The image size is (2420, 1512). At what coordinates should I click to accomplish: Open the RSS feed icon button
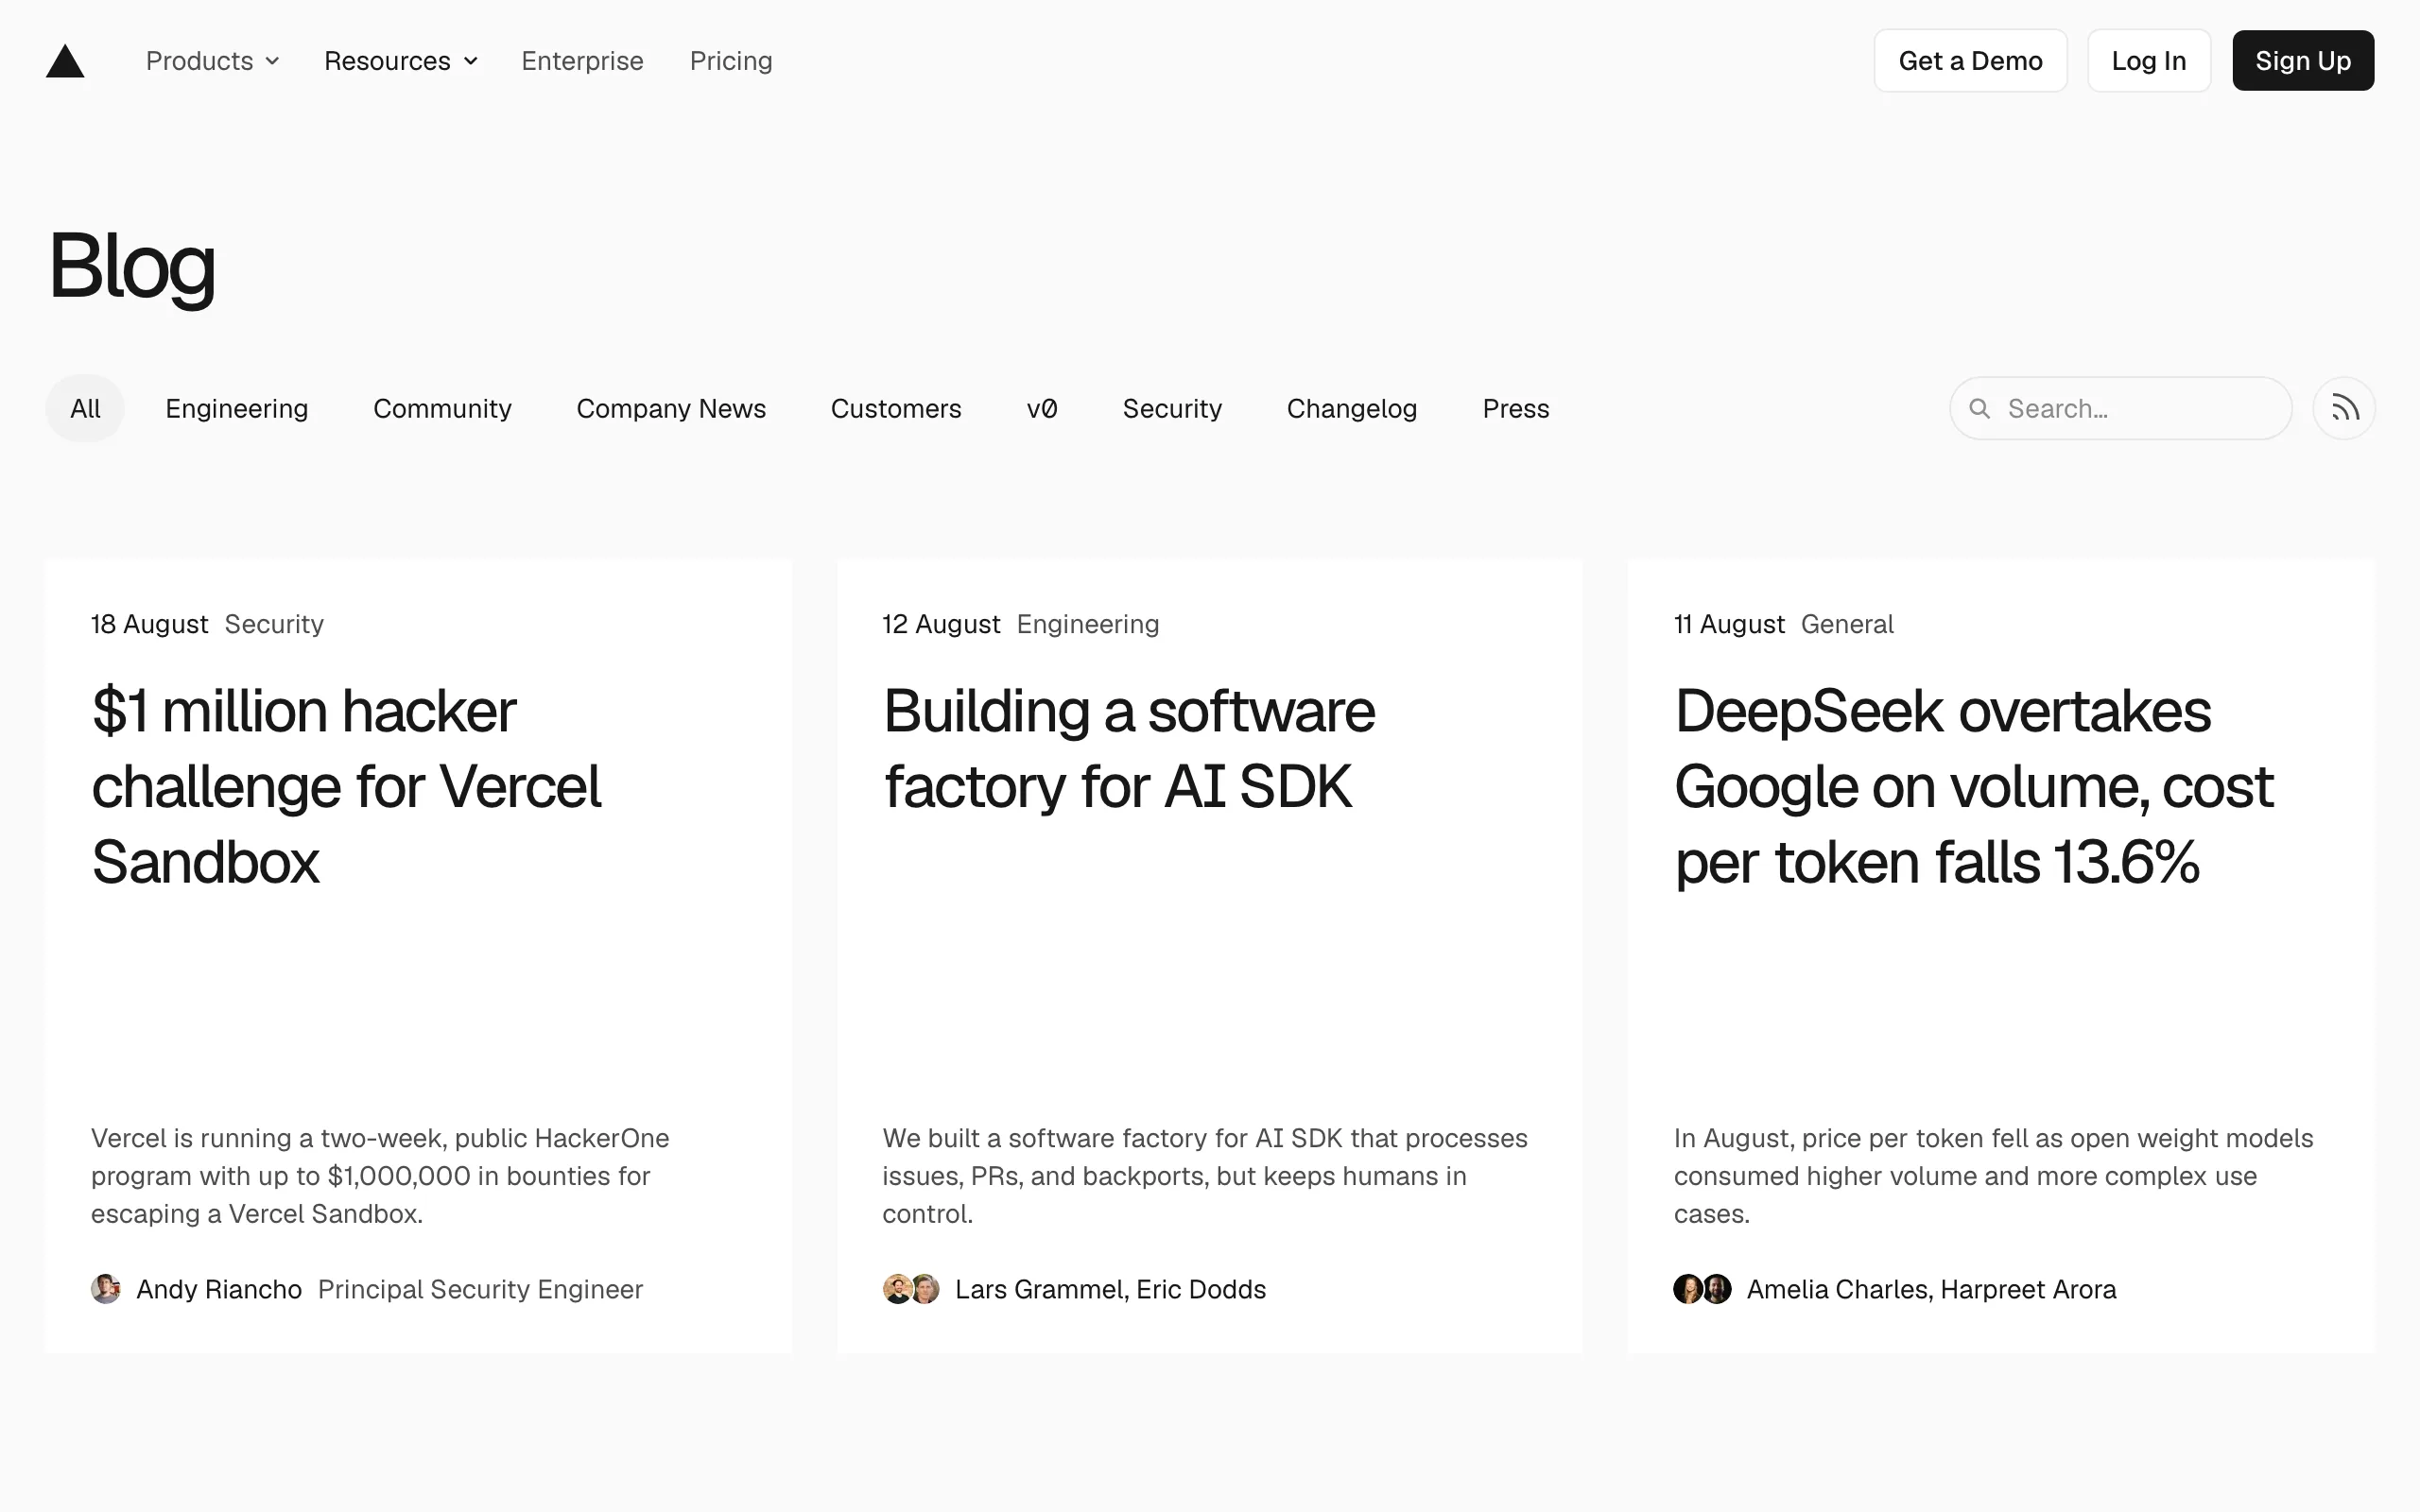2344,408
